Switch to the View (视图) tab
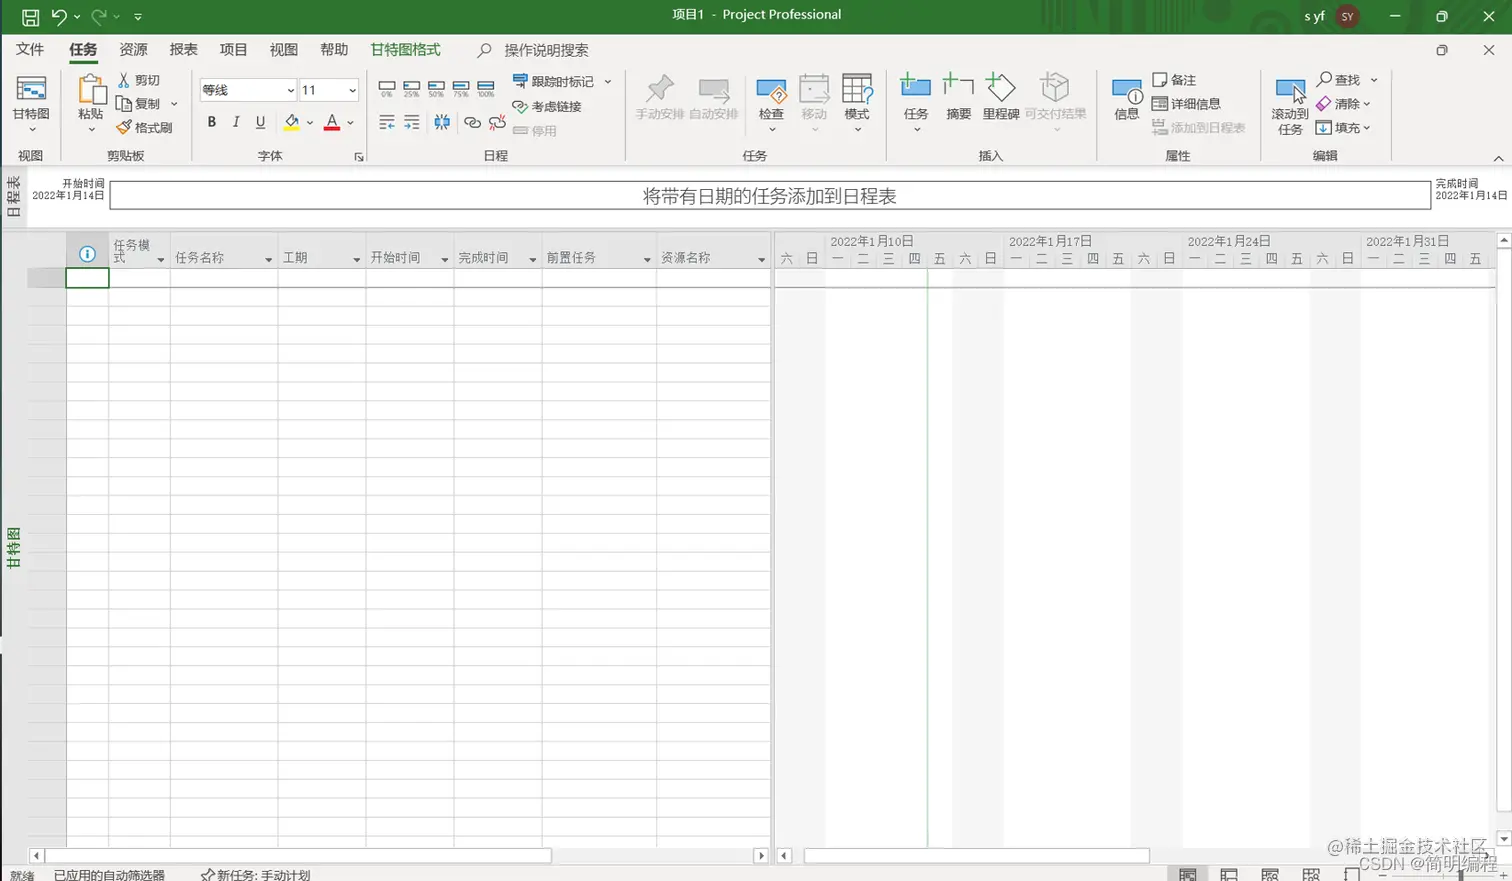 pyautogui.click(x=283, y=50)
